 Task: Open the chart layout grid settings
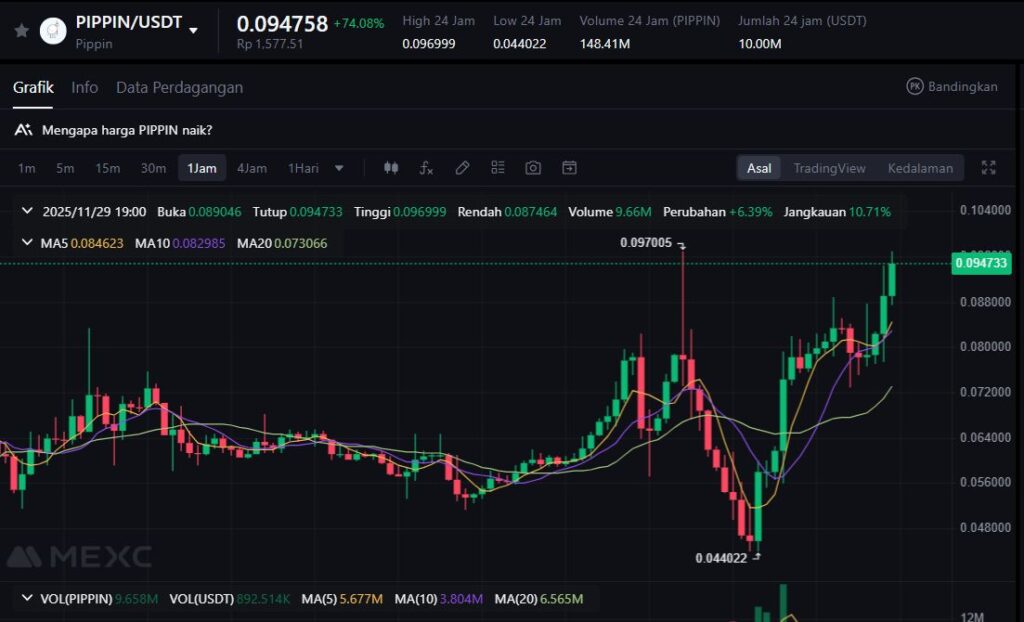coord(498,168)
